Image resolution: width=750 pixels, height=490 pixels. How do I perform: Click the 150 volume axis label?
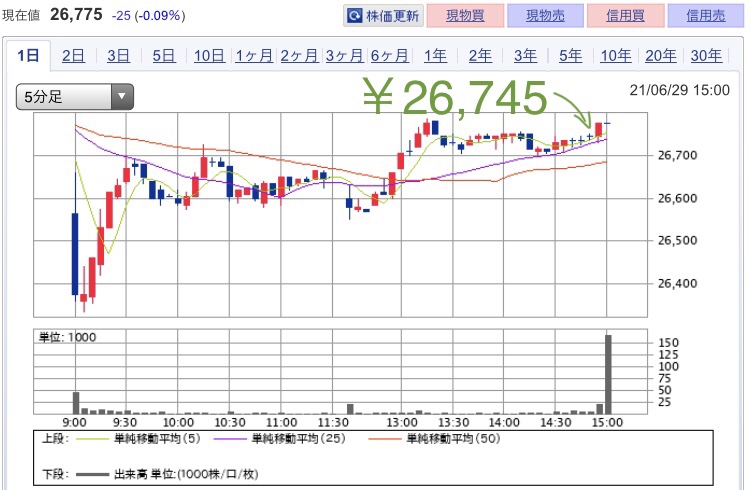pyautogui.click(x=668, y=343)
